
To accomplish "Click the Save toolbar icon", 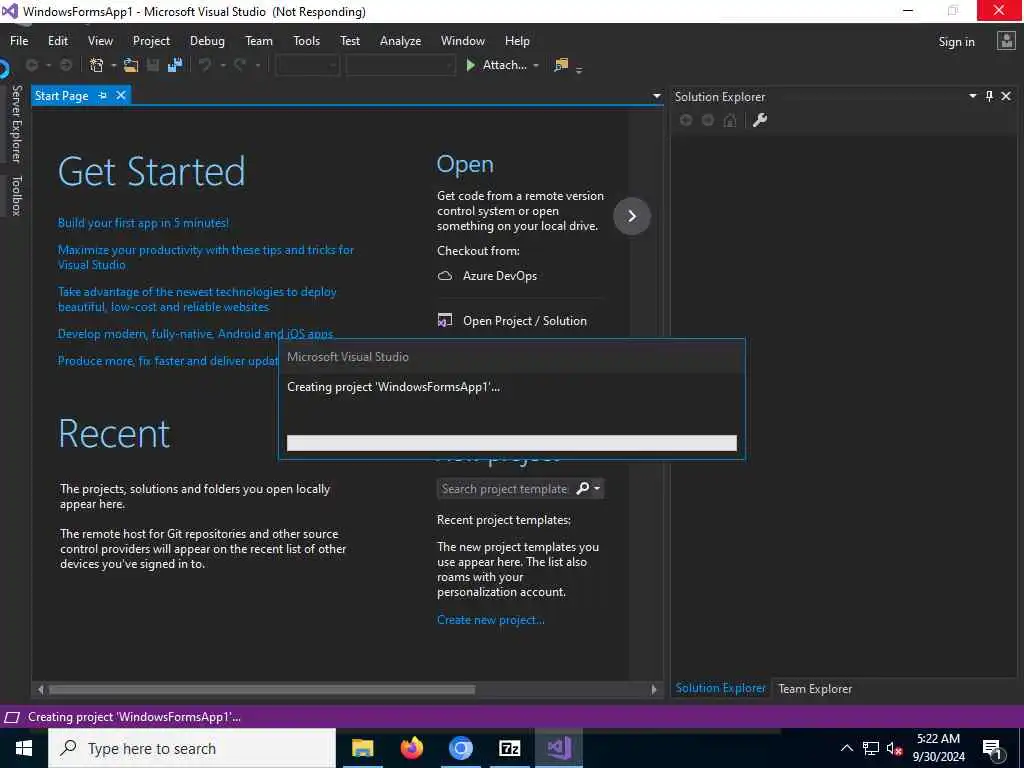I will point(153,65).
